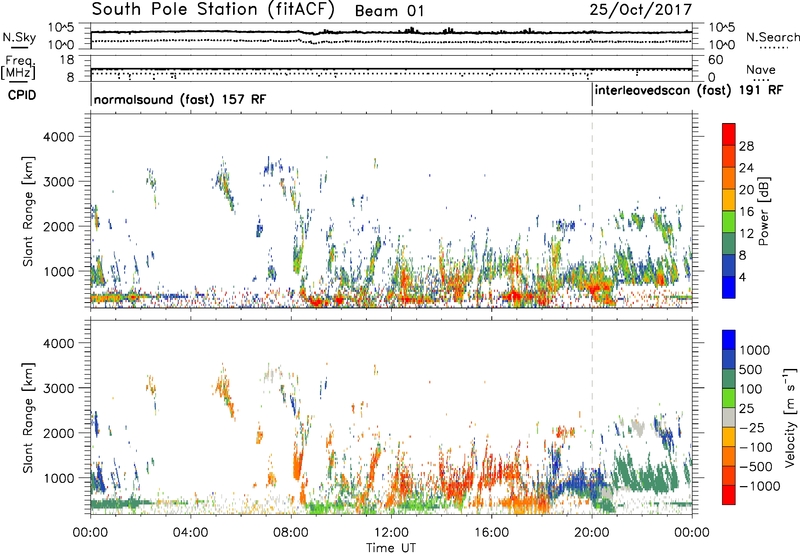Click the 'Velocity [m s⁻¹]' colorbar label

790,417
